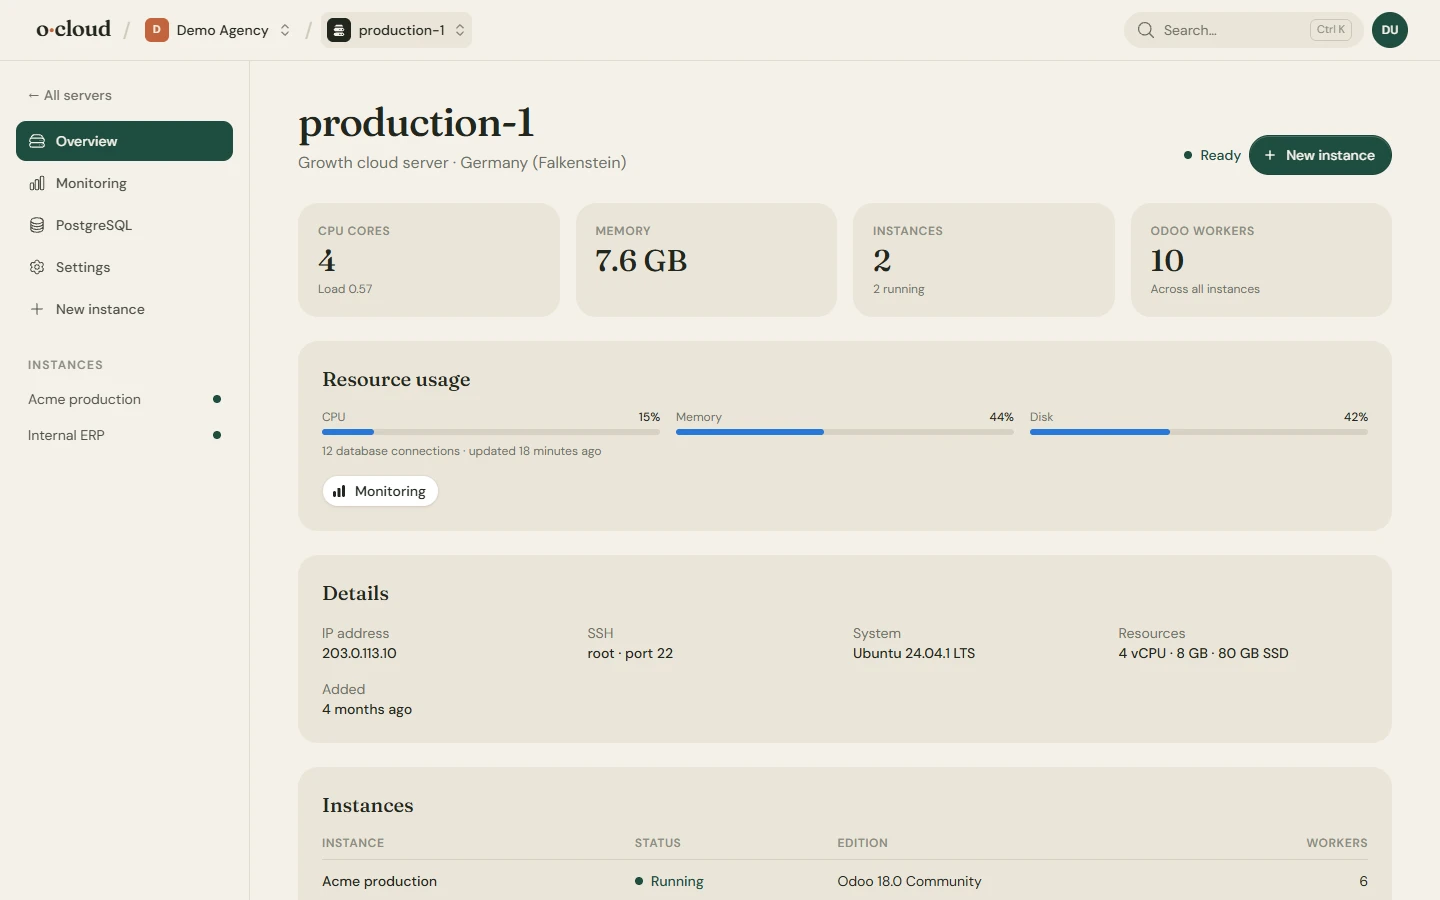Click the Internal ERP status dot in sidebar
Viewport: 1440px width, 900px height.
[x=217, y=435]
